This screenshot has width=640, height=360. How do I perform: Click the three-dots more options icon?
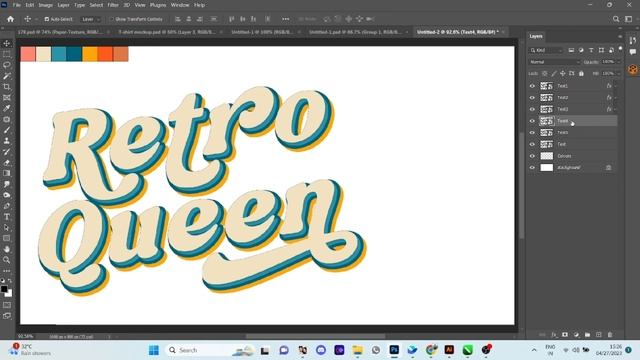(286, 19)
